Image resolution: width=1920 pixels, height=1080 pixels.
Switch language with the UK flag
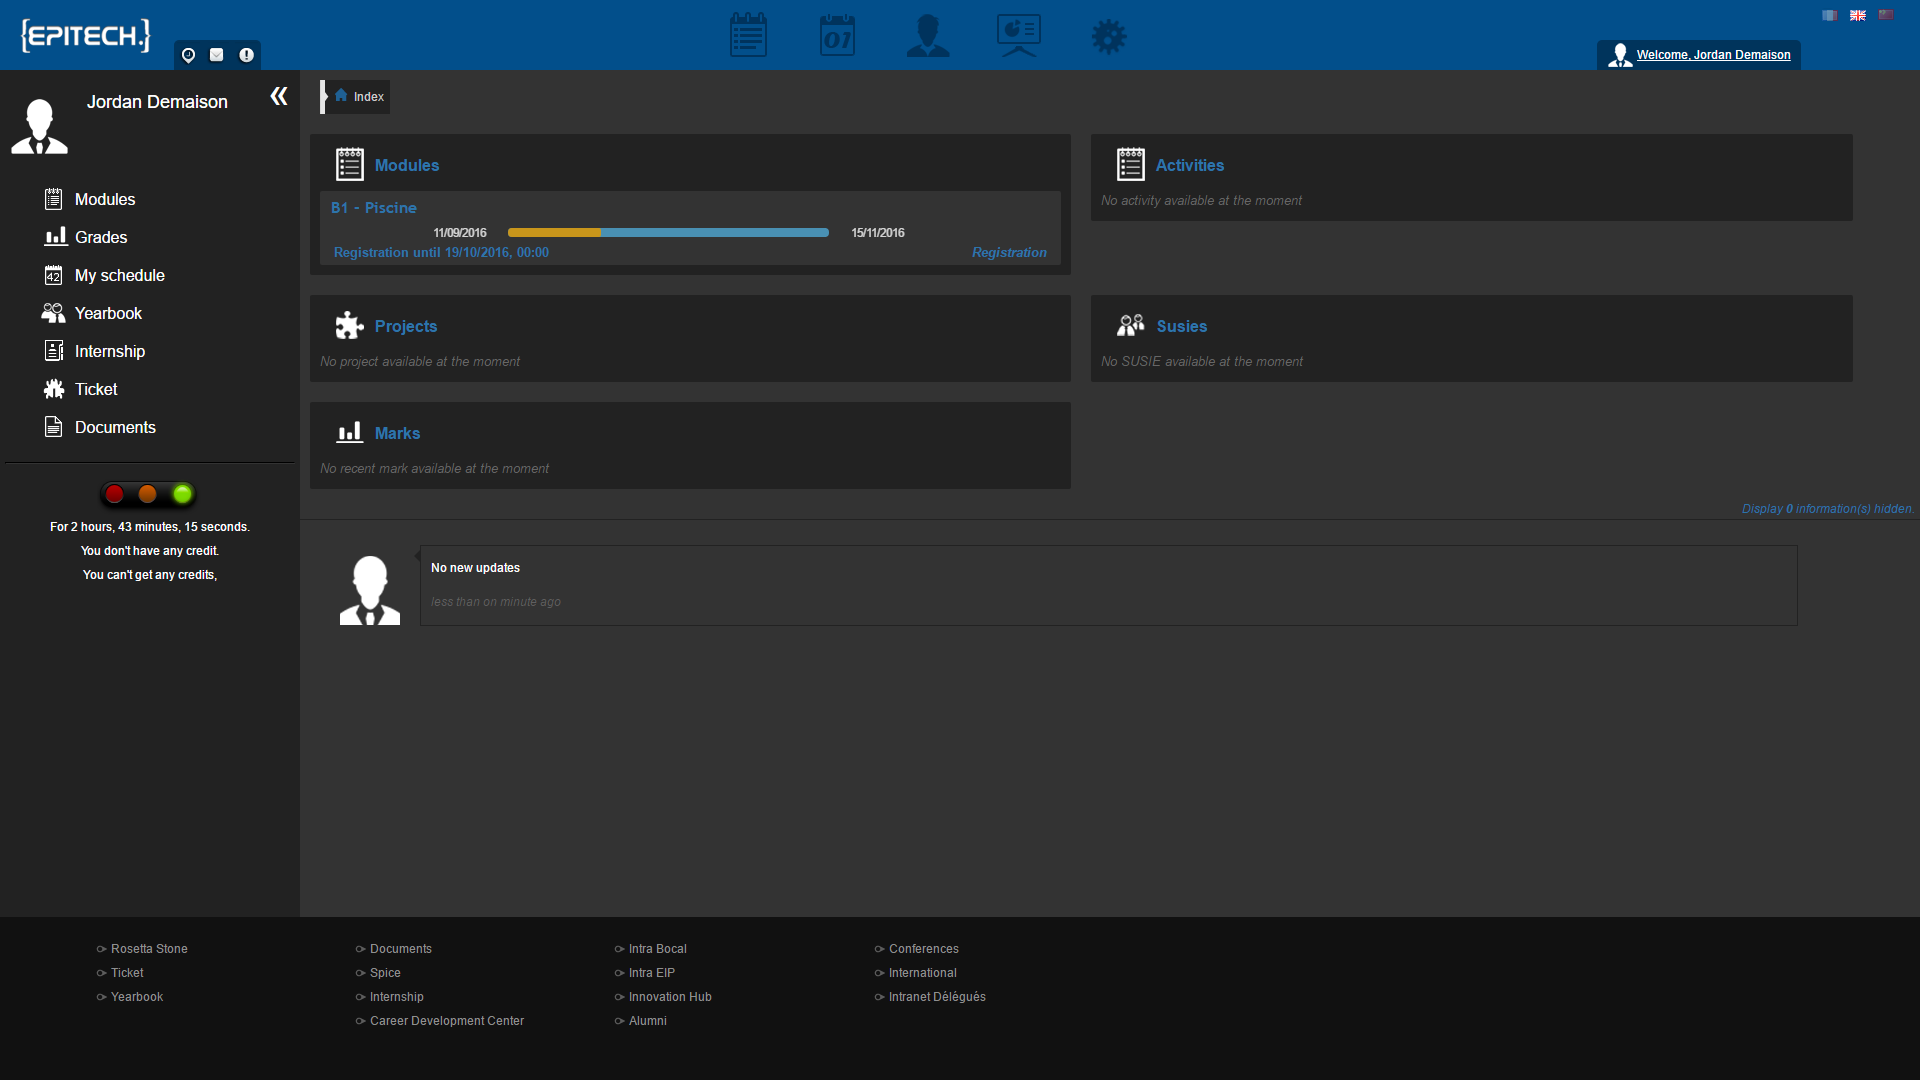1857,15
